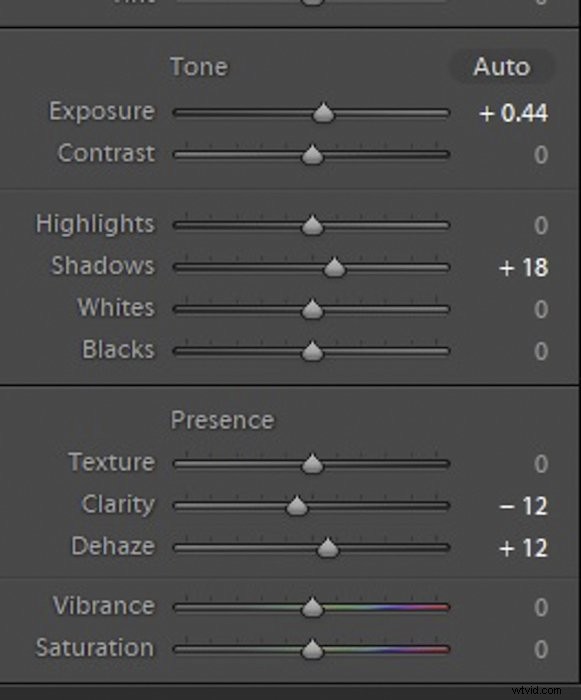Image resolution: width=581 pixels, height=700 pixels.
Task: Click the Contrast slider handle
Action: pos(312,155)
